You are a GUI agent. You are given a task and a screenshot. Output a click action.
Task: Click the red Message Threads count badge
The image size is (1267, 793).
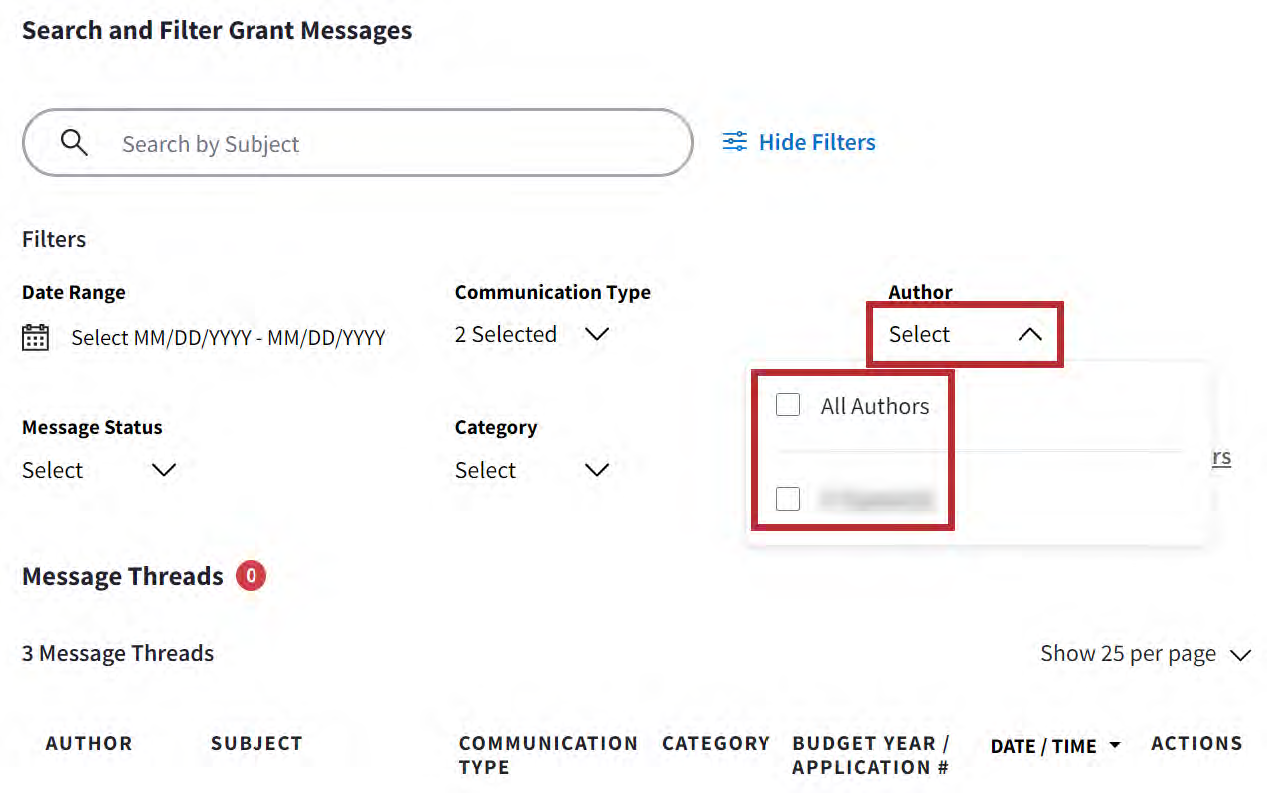tap(250, 576)
